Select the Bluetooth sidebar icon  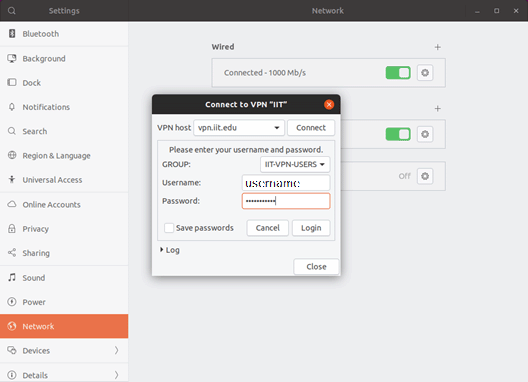click(12, 34)
